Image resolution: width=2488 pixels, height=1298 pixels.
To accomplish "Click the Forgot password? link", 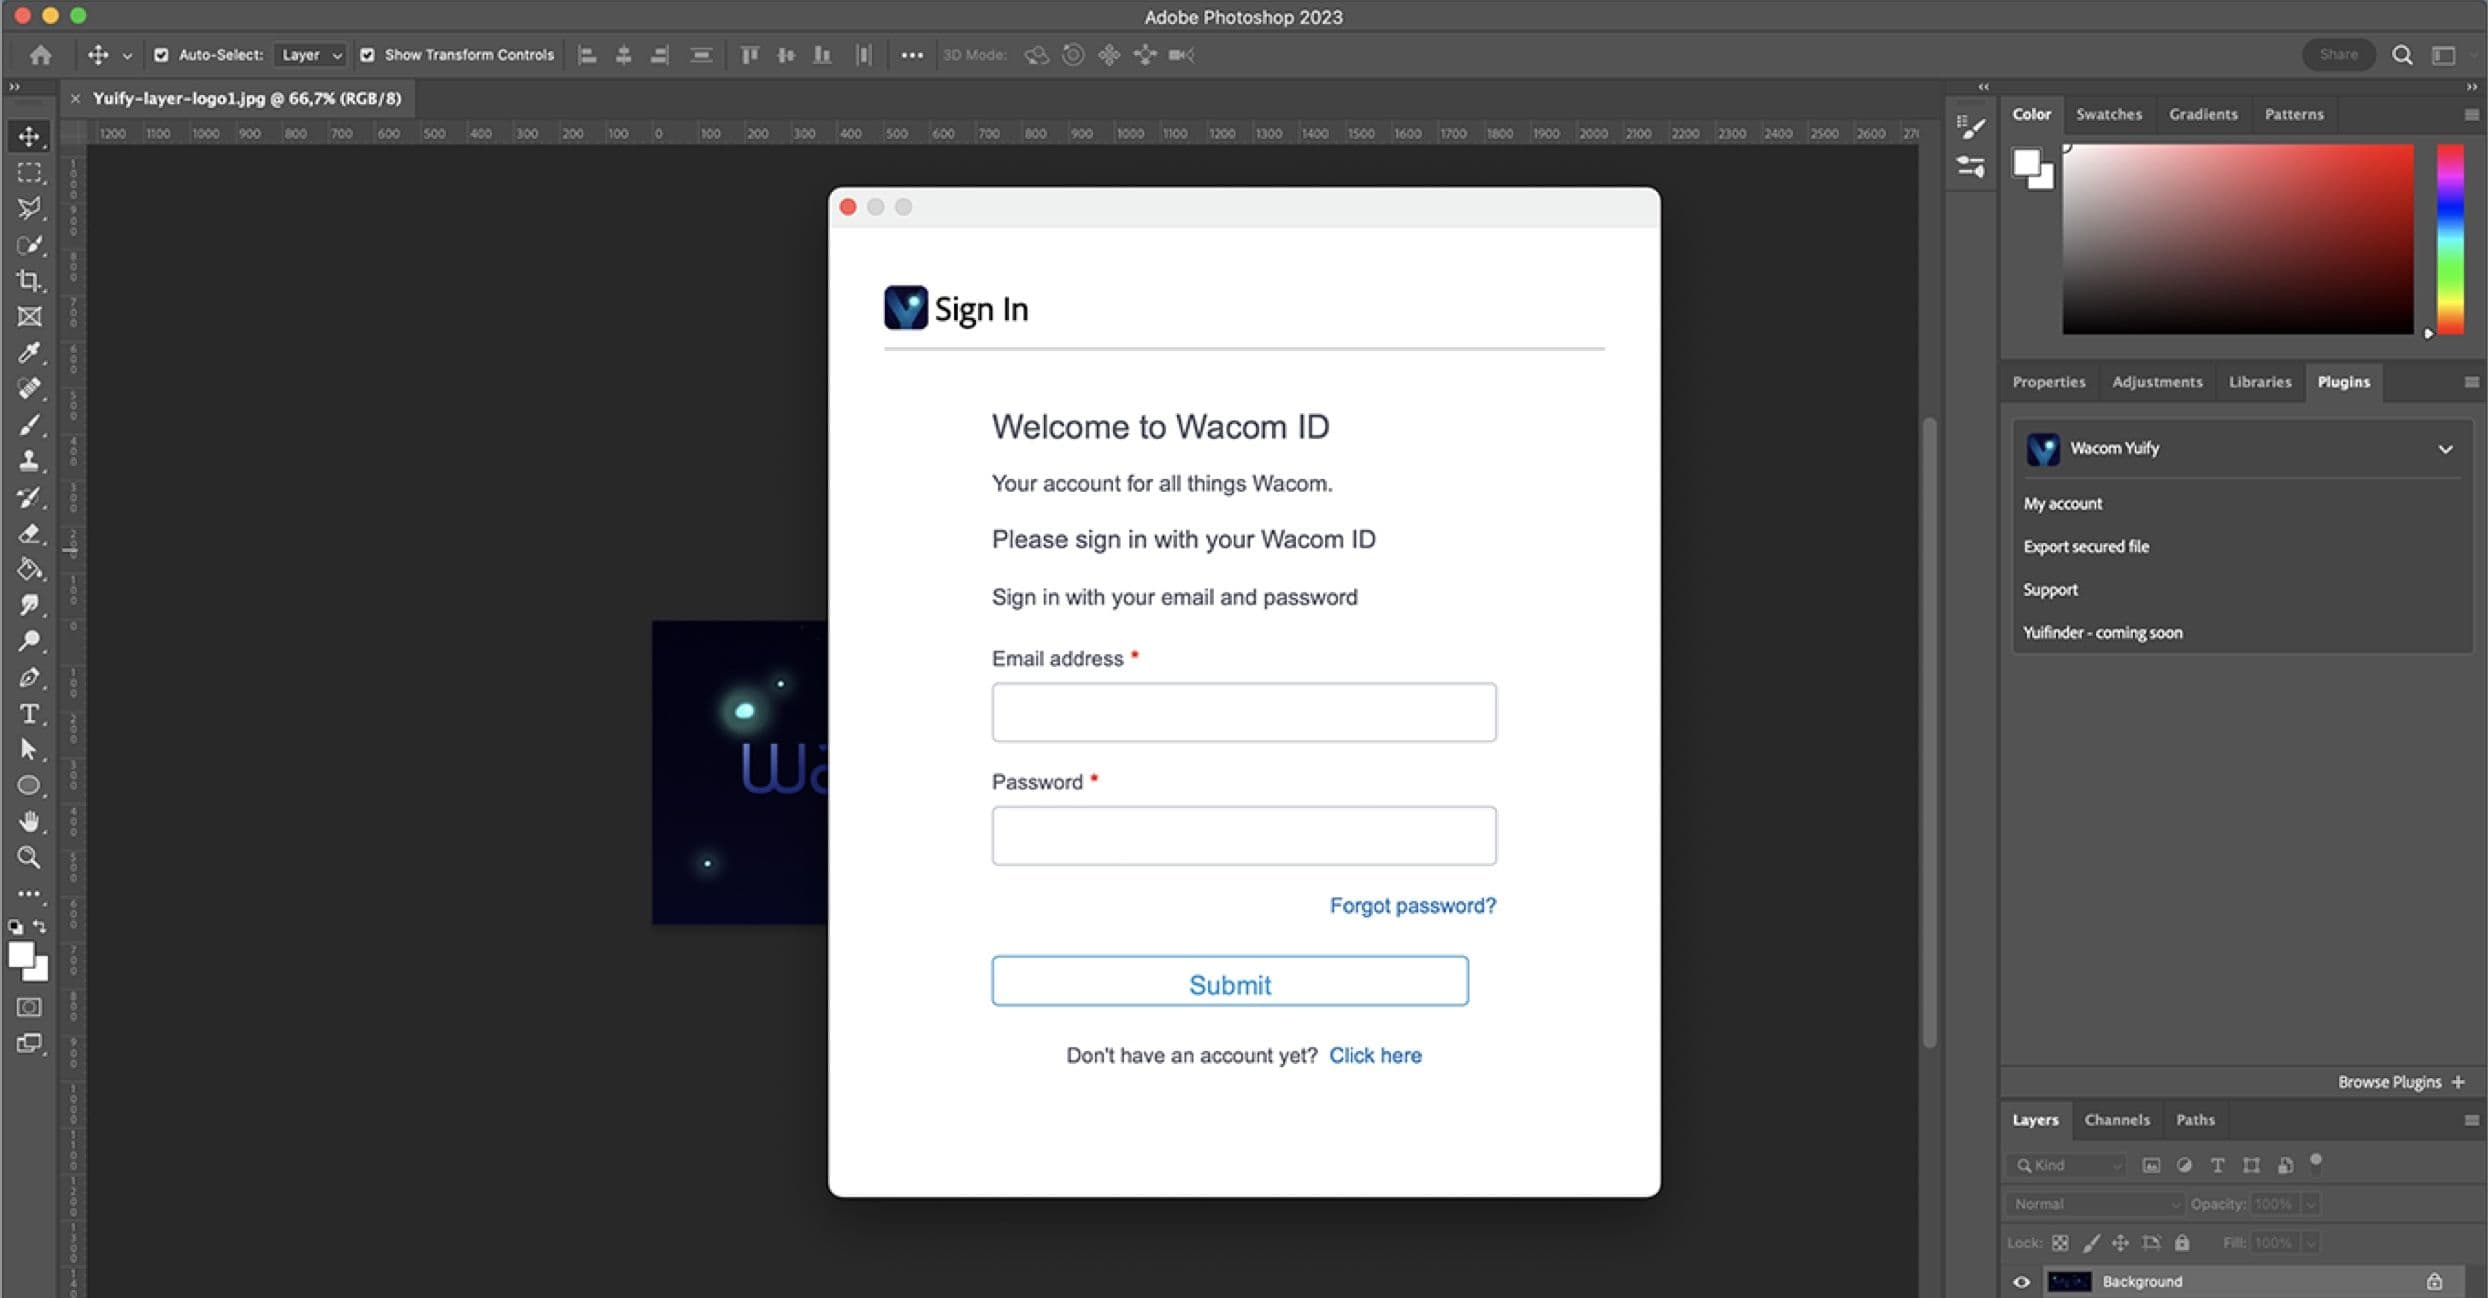I will click(x=1413, y=906).
